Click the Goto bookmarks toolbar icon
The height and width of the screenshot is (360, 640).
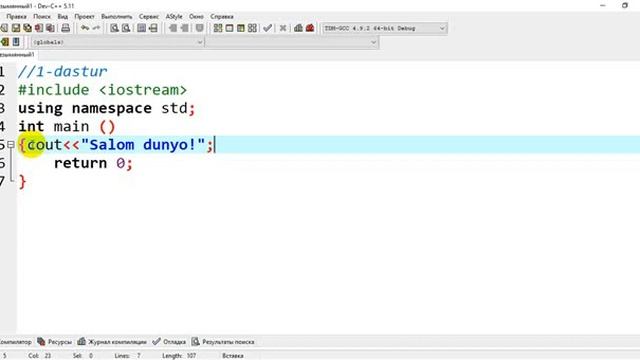200,28
